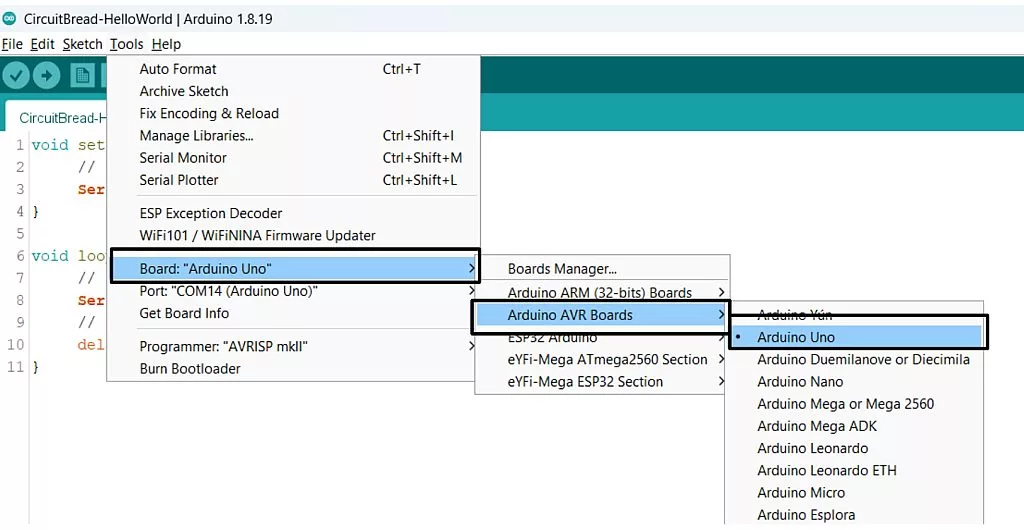Click the closing brace on line 11
The height and width of the screenshot is (530, 1024).
point(35,367)
